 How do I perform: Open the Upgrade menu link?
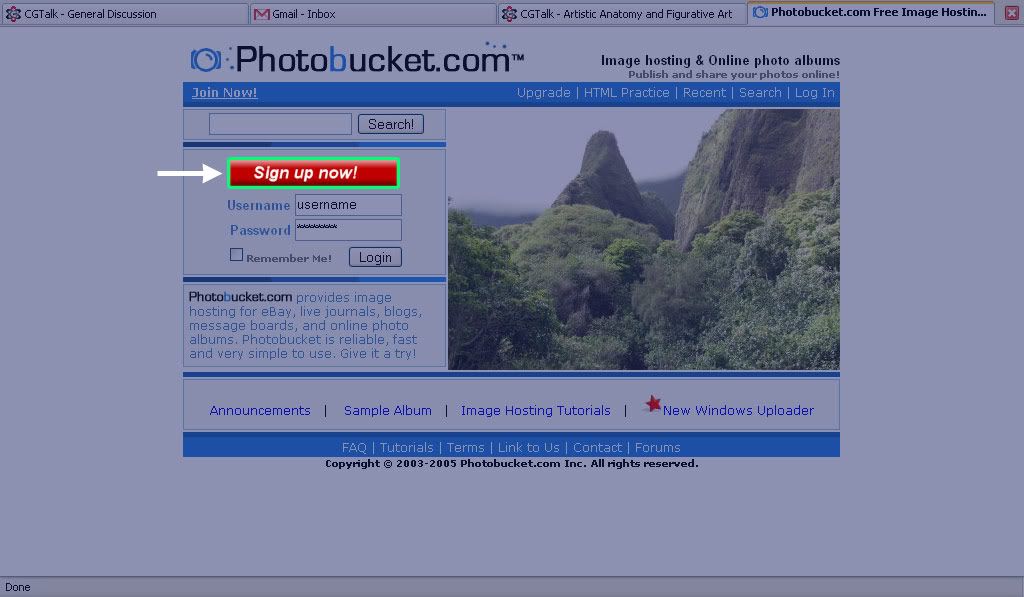pos(543,93)
